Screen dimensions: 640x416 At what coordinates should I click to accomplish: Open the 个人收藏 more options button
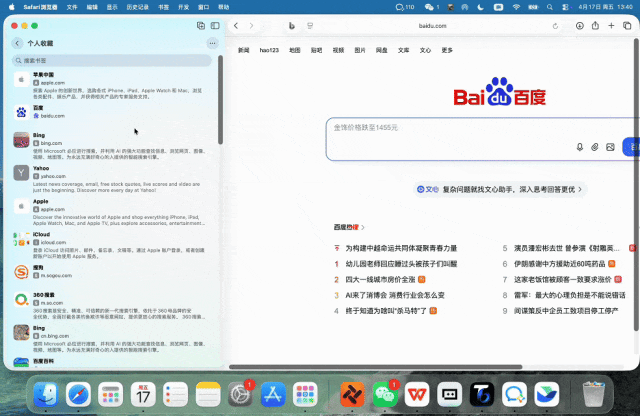[x=212, y=43]
